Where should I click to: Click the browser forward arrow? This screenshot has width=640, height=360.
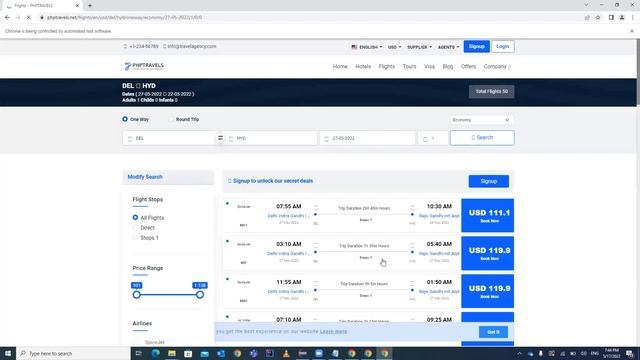[18, 18]
